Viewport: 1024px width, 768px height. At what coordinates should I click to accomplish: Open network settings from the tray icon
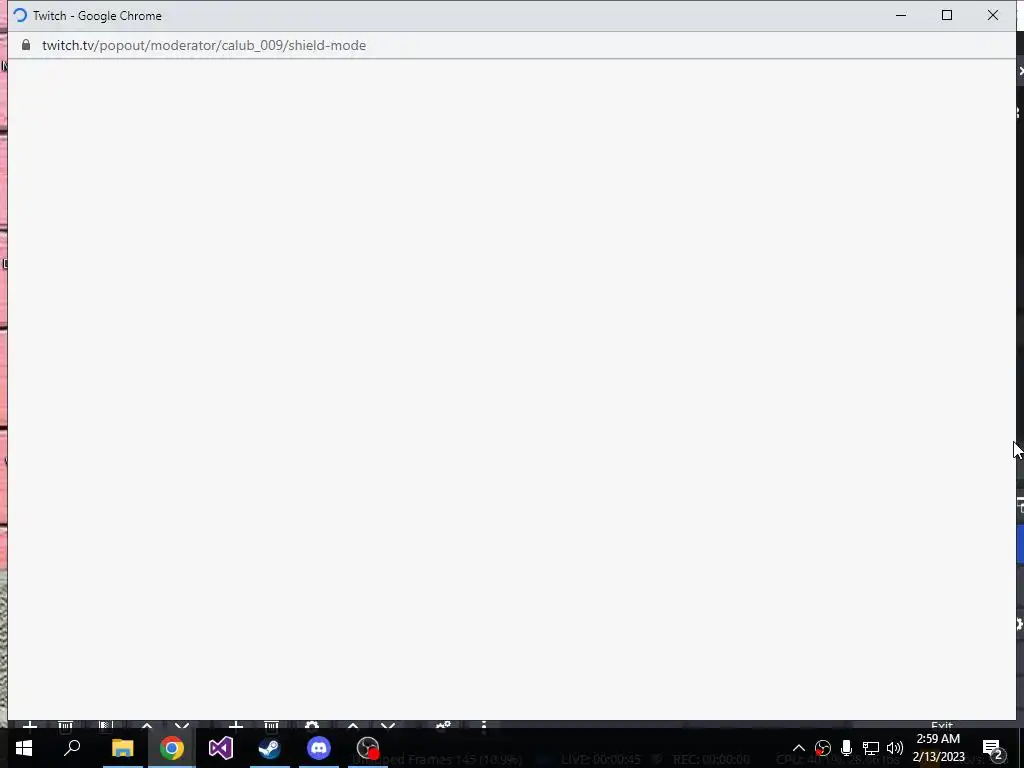[871, 748]
